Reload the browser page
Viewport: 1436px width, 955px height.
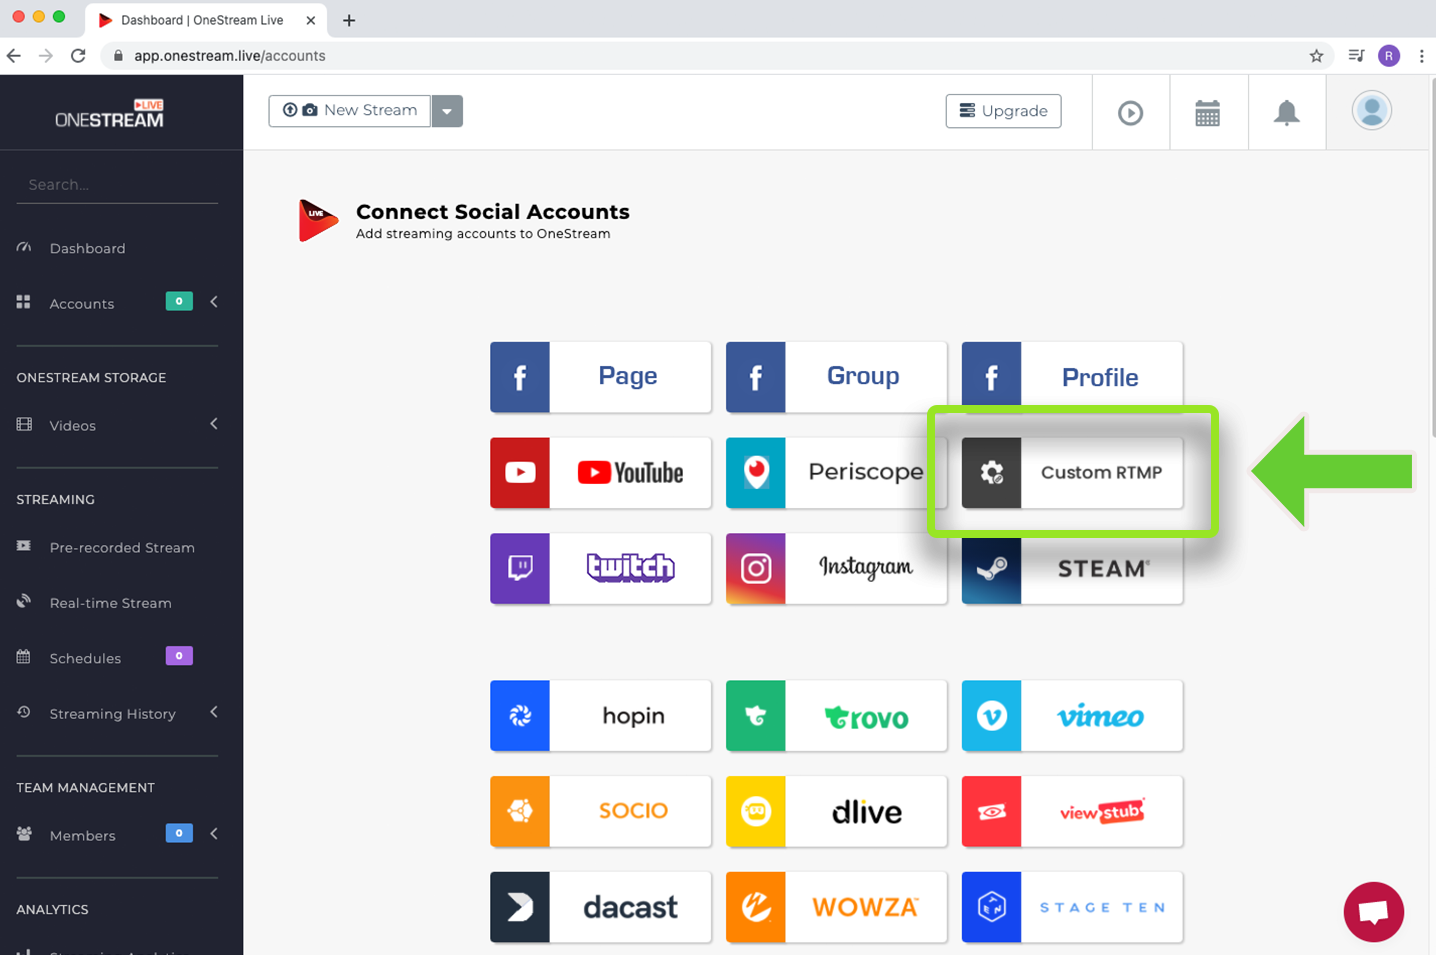[78, 56]
